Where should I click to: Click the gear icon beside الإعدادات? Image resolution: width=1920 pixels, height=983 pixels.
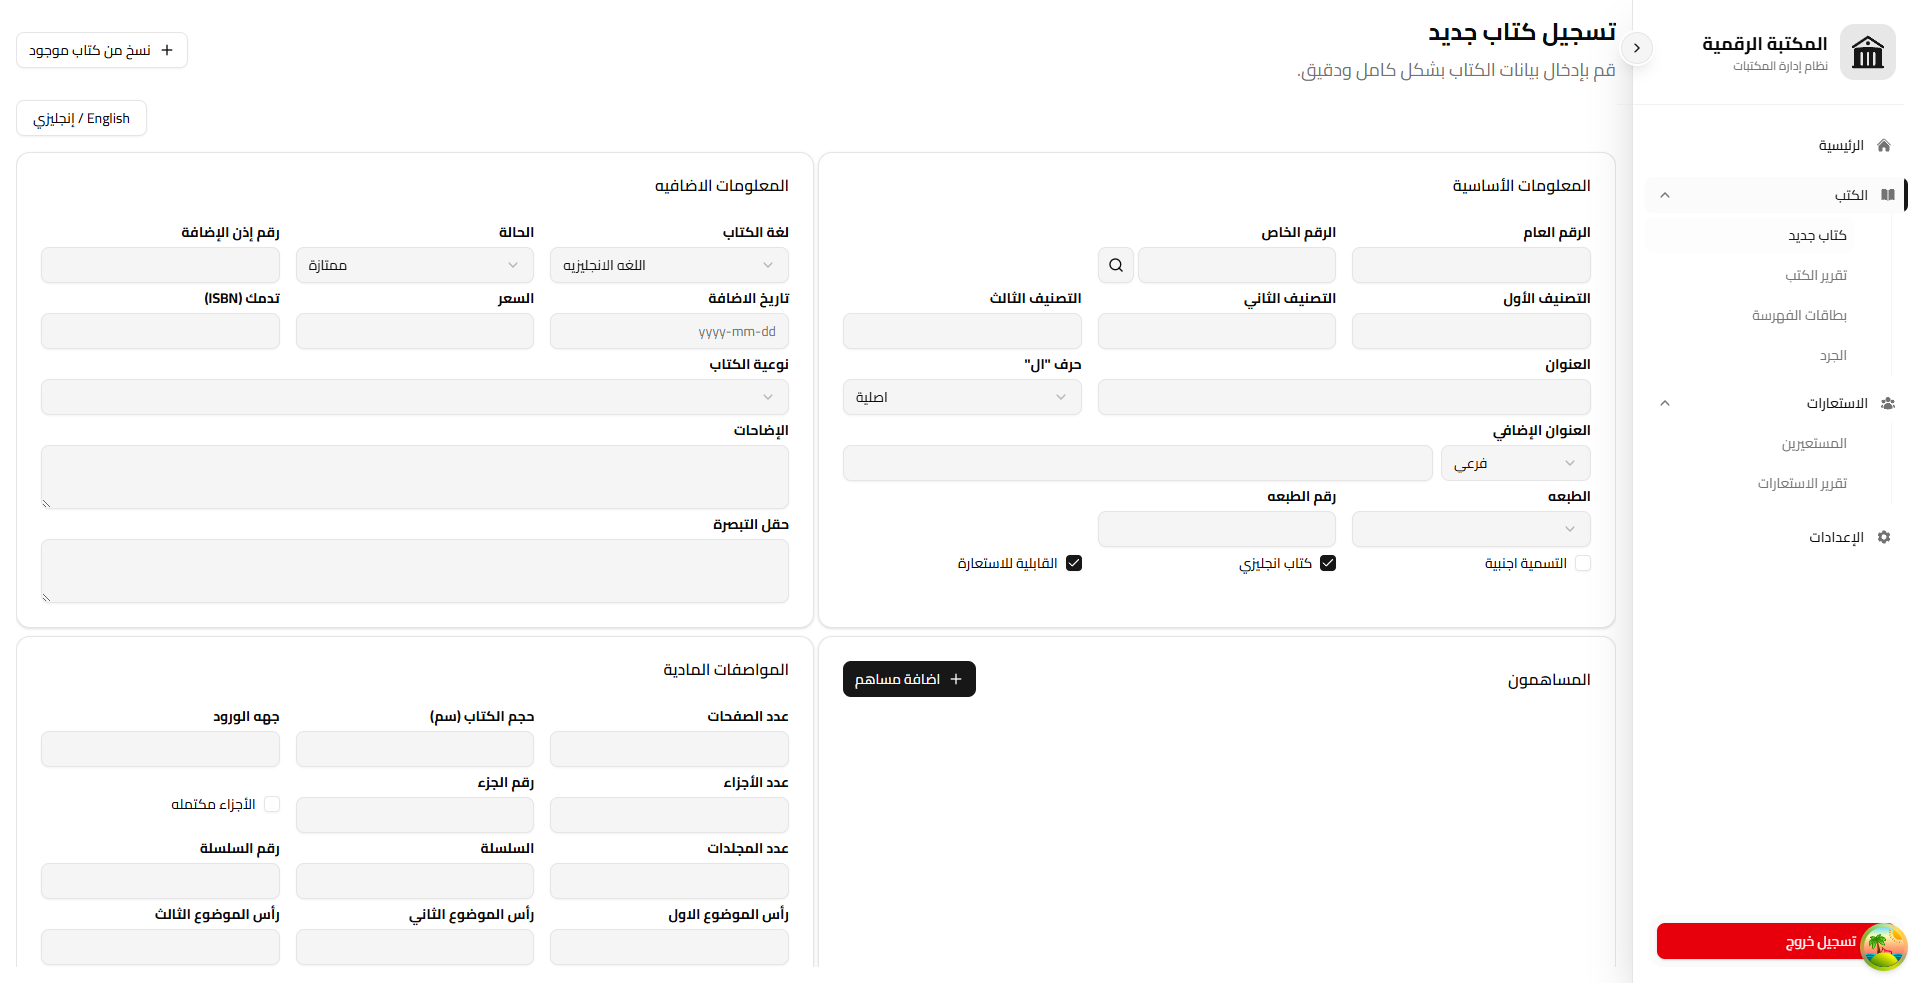point(1884,537)
